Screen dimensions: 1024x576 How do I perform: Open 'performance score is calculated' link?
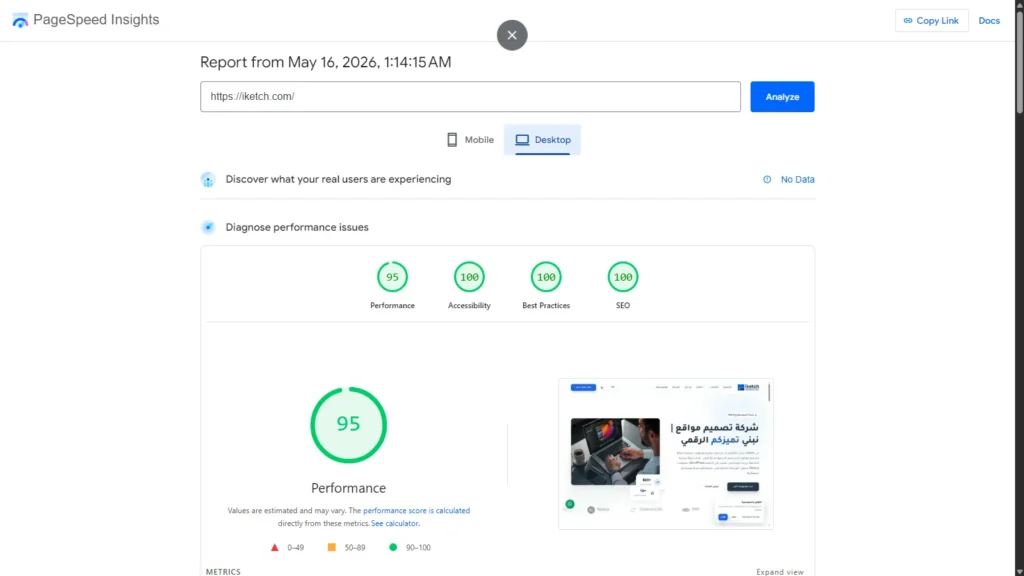(x=416, y=511)
